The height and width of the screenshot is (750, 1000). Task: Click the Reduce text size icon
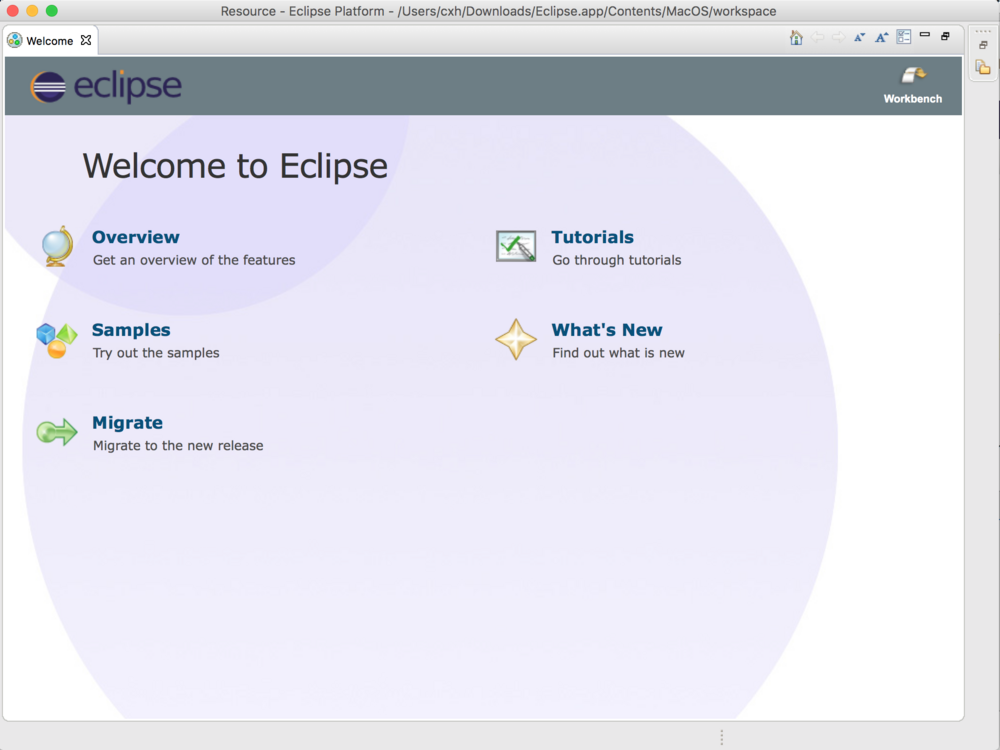pyautogui.click(x=859, y=37)
